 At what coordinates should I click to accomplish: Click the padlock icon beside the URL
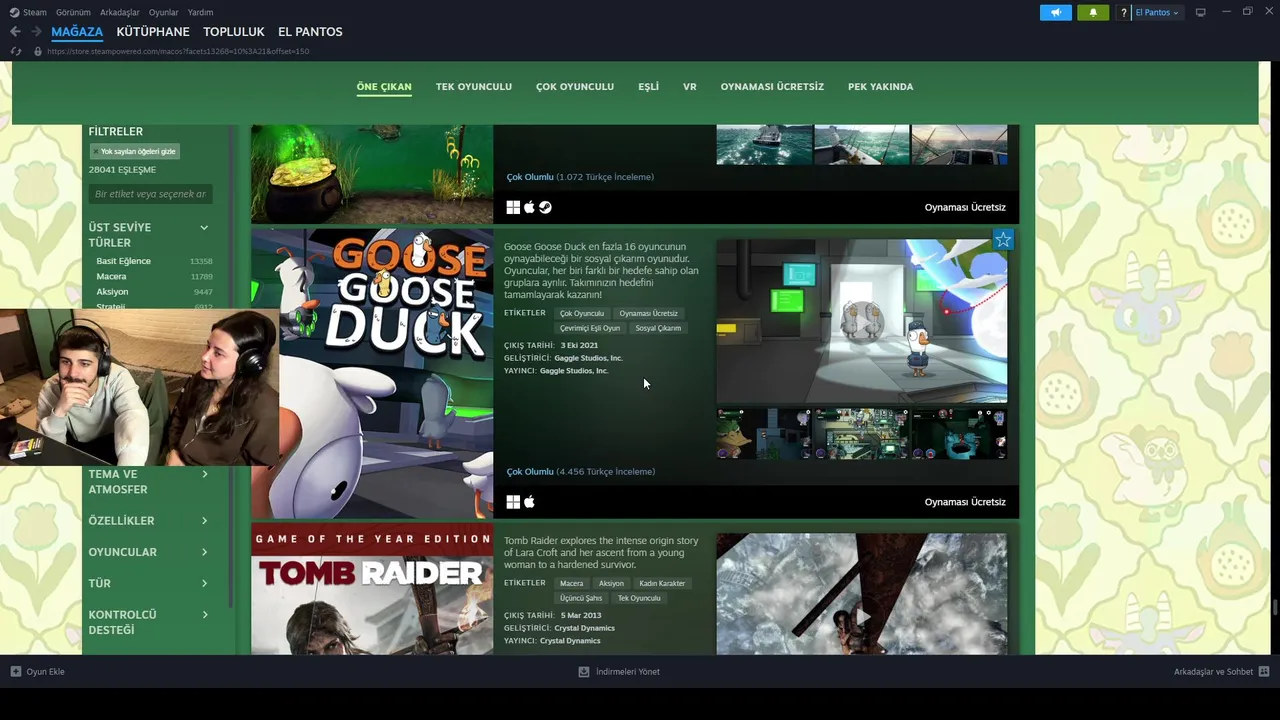click(x=38, y=51)
